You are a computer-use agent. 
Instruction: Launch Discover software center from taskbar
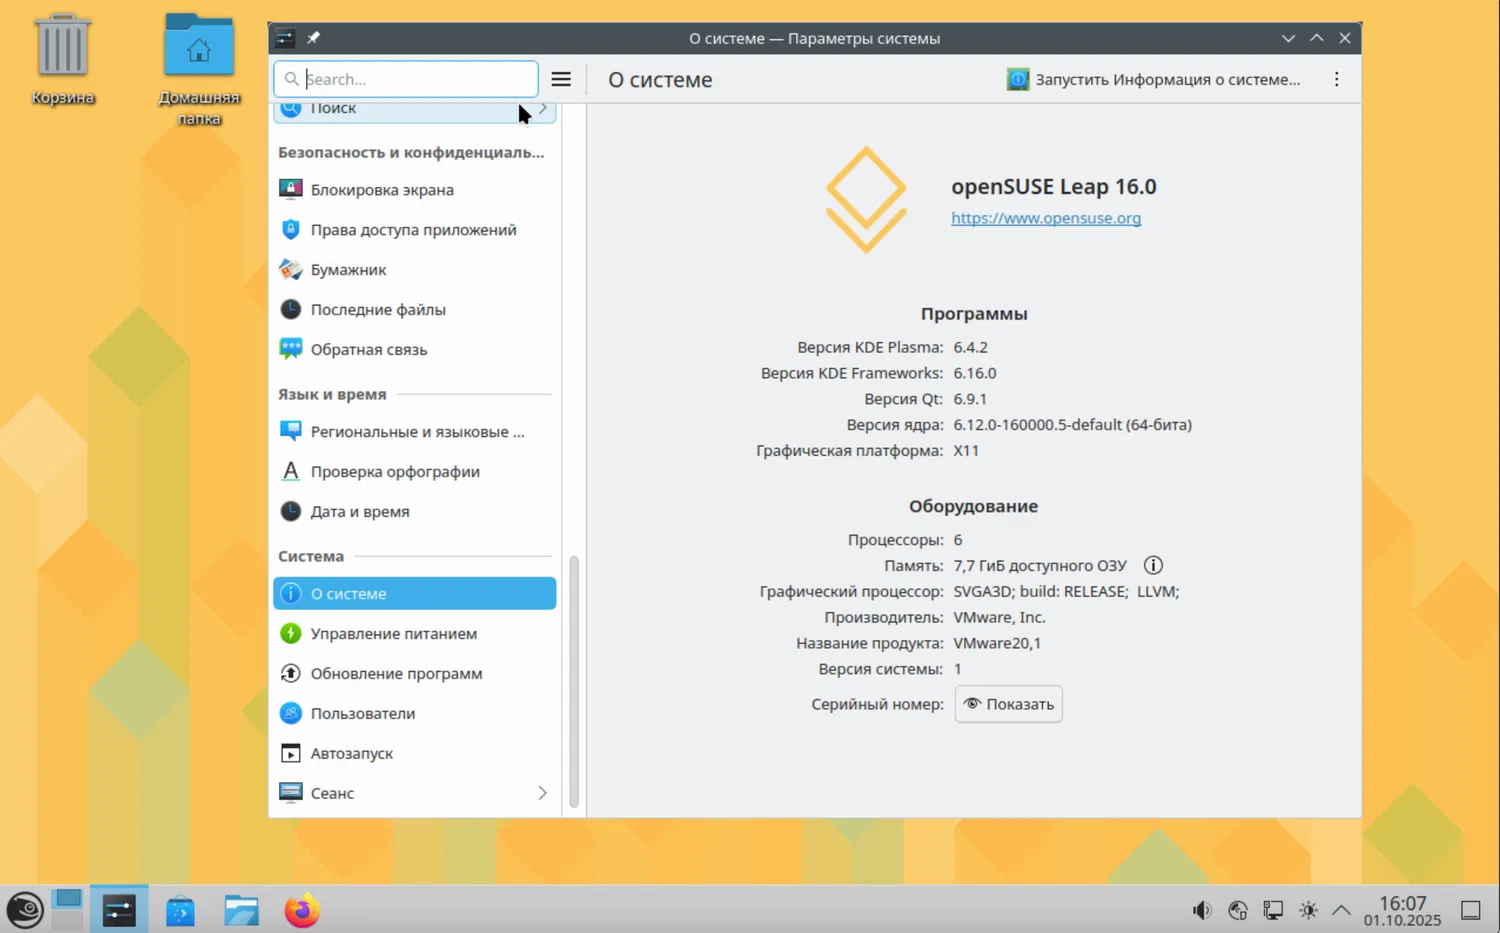click(x=180, y=911)
